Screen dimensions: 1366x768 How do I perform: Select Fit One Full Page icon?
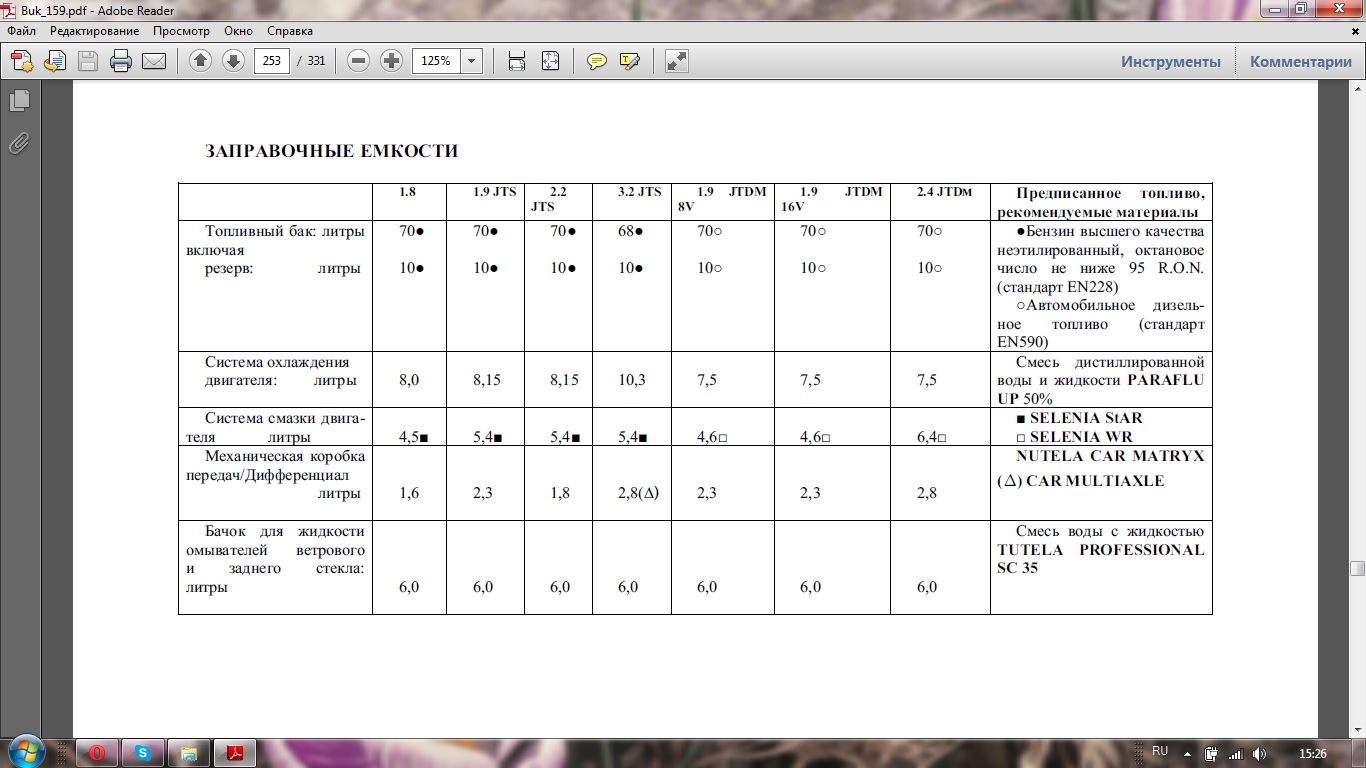(x=550, y=61)
